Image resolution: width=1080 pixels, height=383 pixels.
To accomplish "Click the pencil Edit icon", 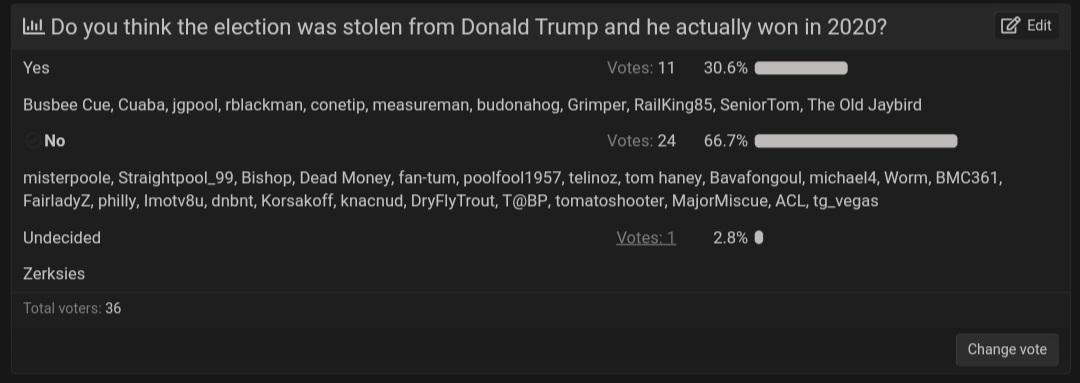I will point(1010,26).
